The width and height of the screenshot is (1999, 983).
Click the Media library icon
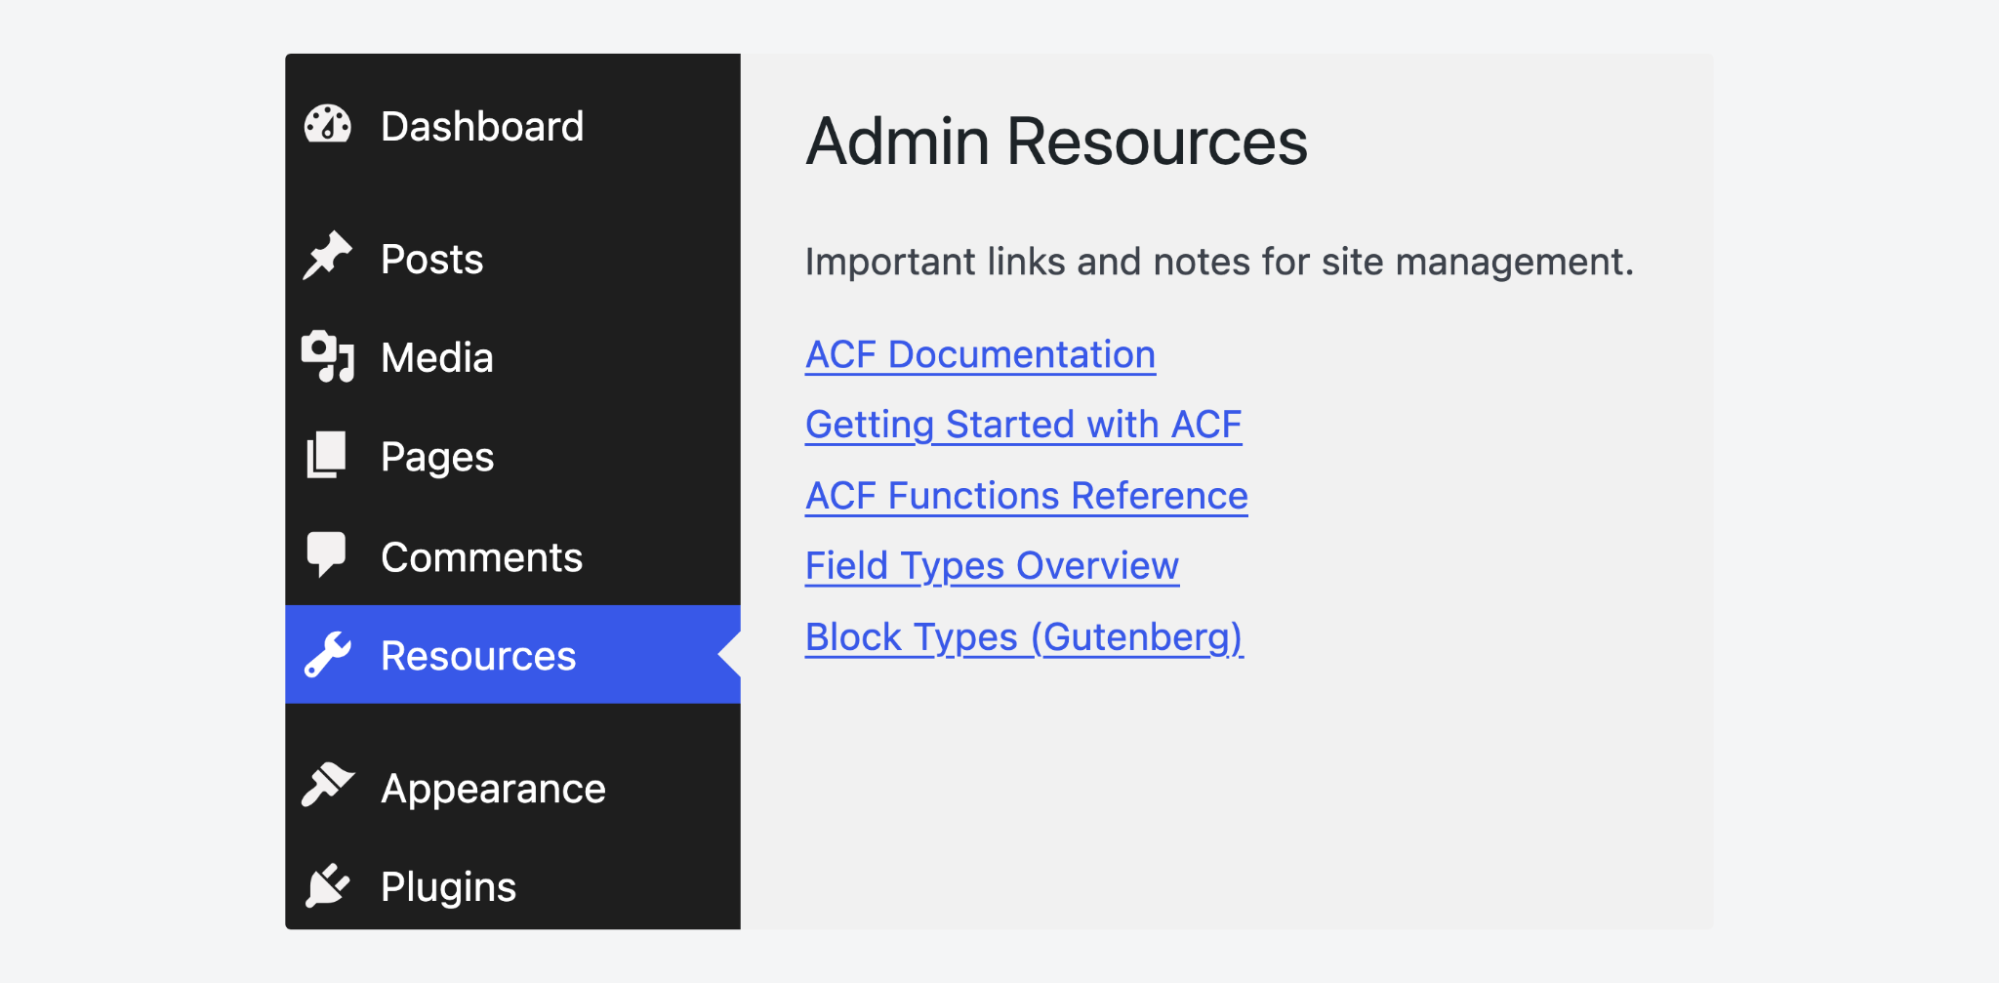(327, 356)
